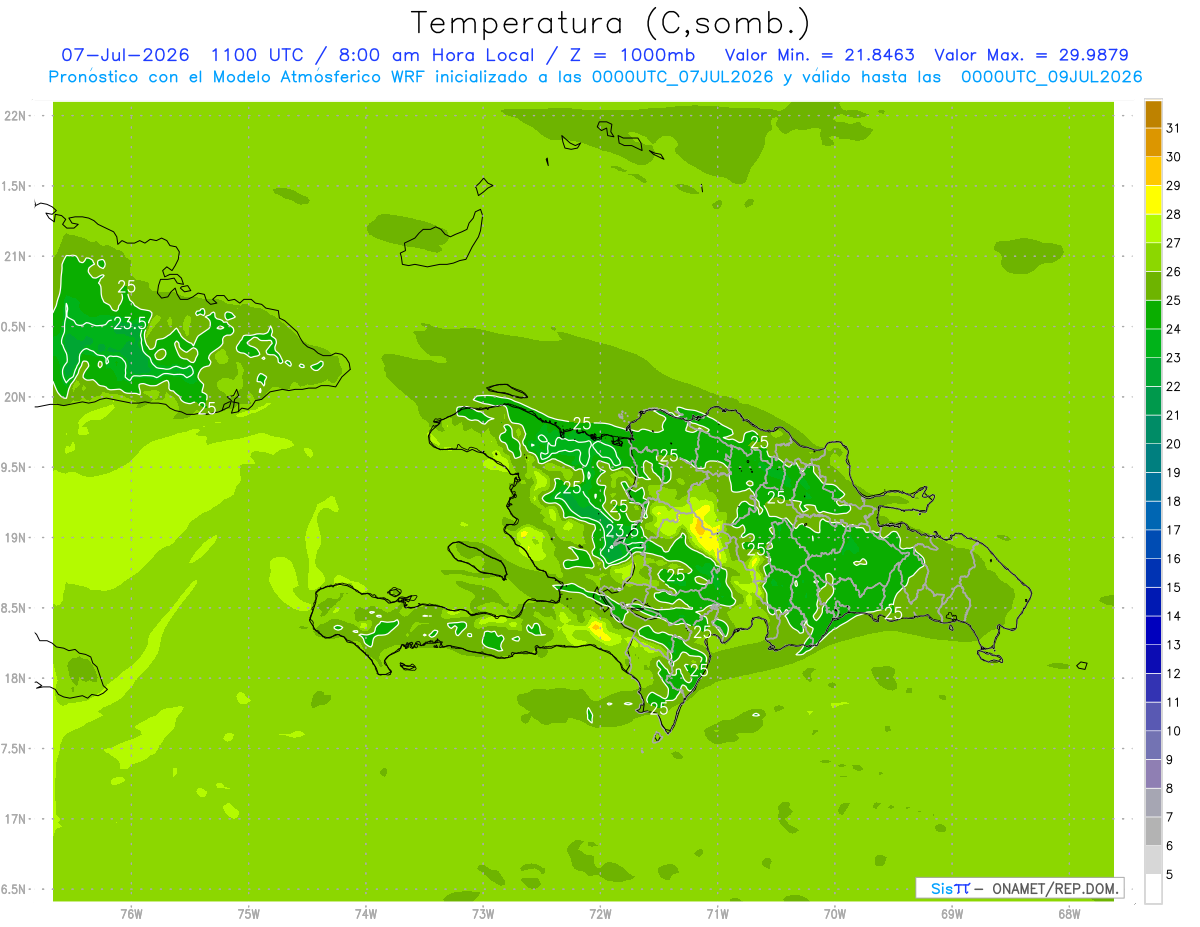
Task: Pick the yellow color bar segment between 28 and 29
Action: (1153, 199)
